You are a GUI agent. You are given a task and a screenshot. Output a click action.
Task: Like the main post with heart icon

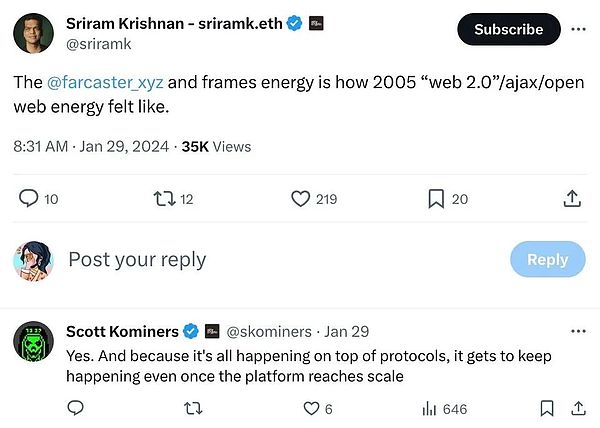(301, 199)
